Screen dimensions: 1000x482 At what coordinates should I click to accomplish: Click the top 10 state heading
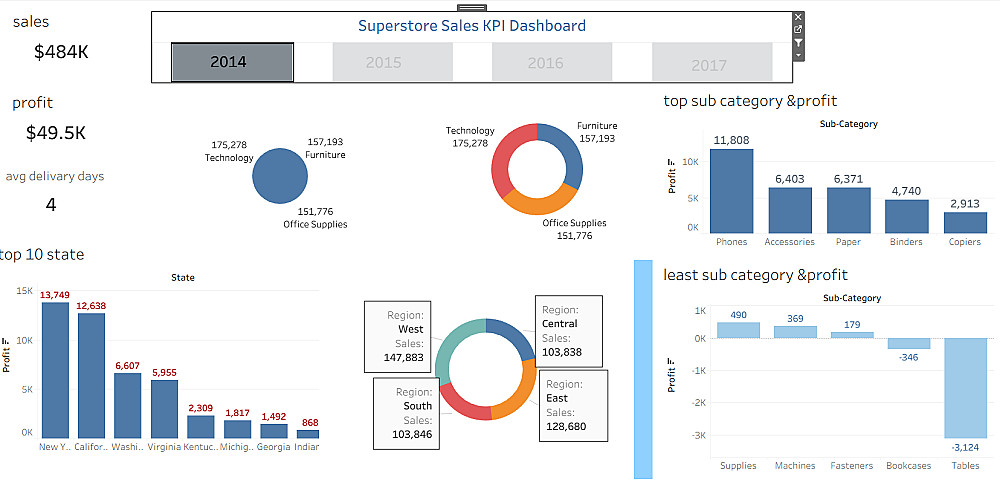[x=41, y=255]
